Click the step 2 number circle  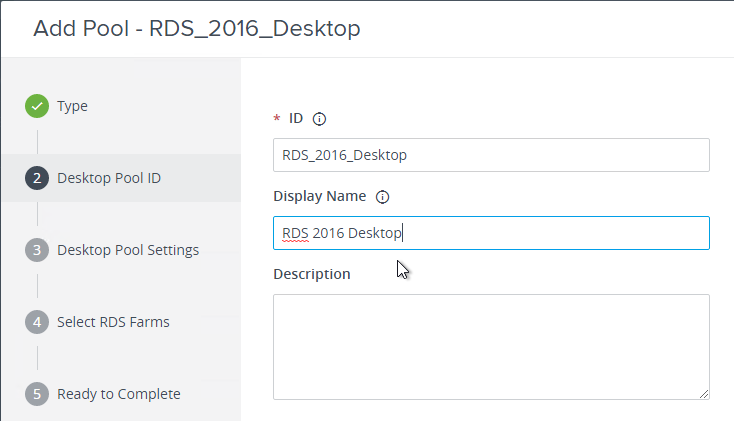(37, 178)
